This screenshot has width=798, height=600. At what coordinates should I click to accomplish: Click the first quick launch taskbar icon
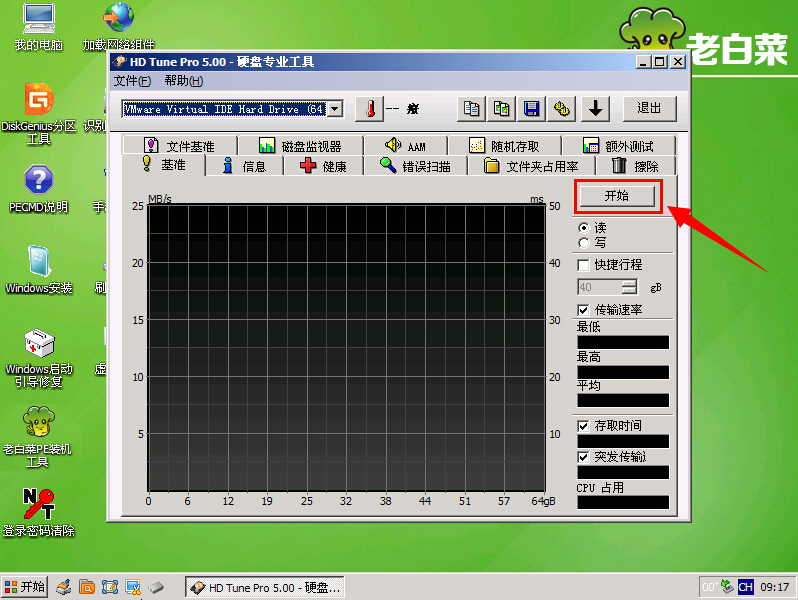point(64,587)
